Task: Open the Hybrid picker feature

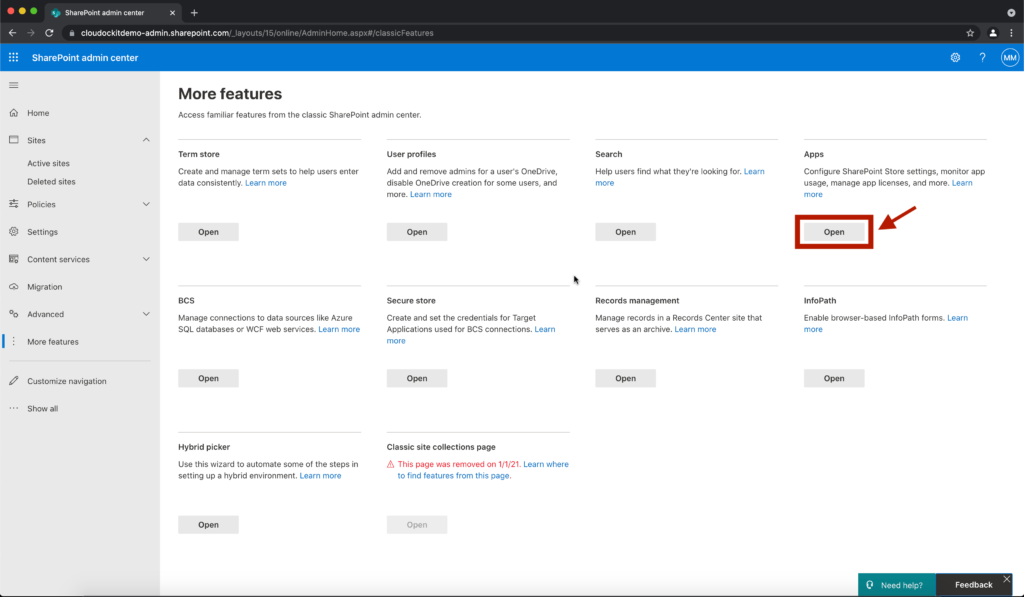Action: 208,524
